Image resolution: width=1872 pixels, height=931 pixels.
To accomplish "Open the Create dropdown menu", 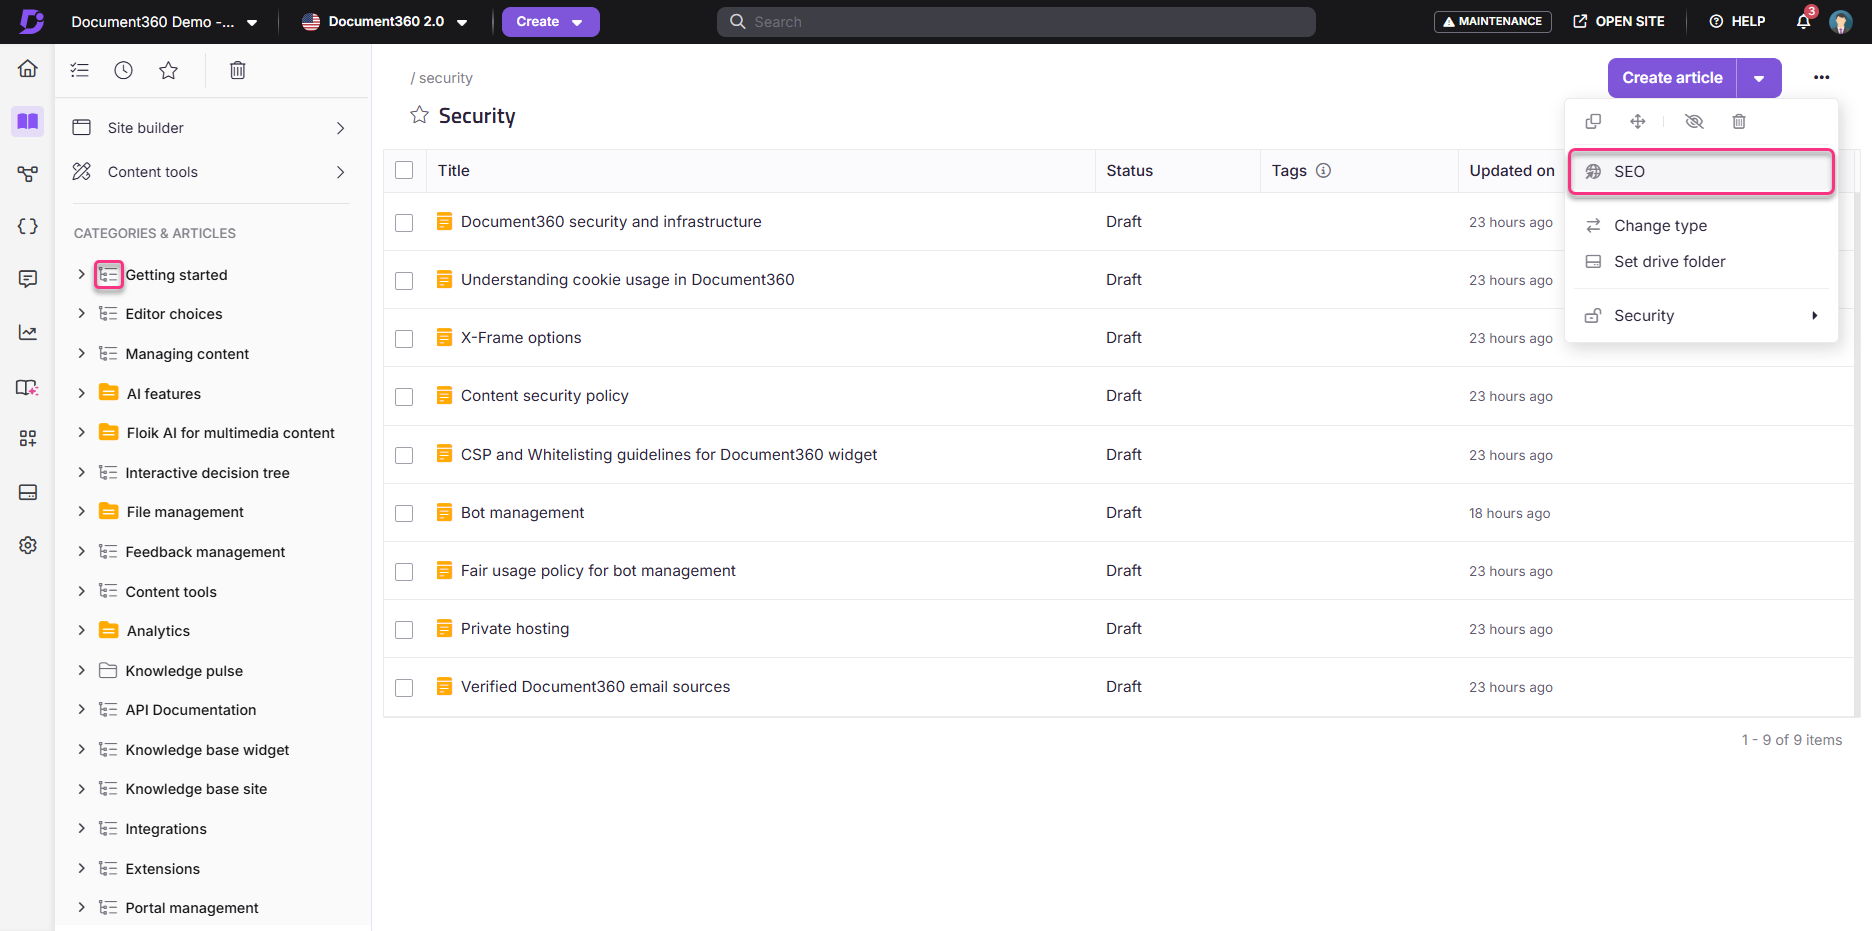I will tap(550, 21).
